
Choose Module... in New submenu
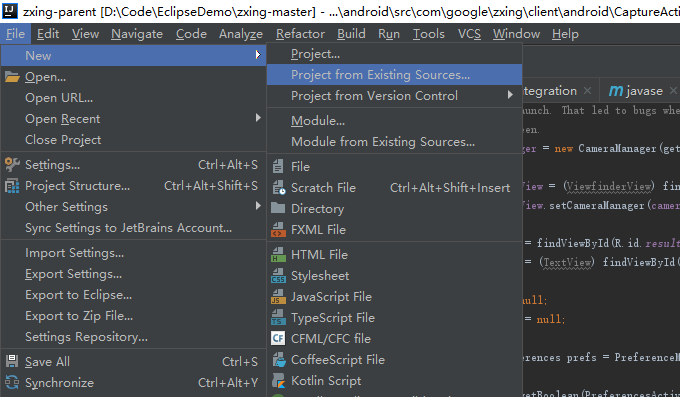(x=395, y=121)
